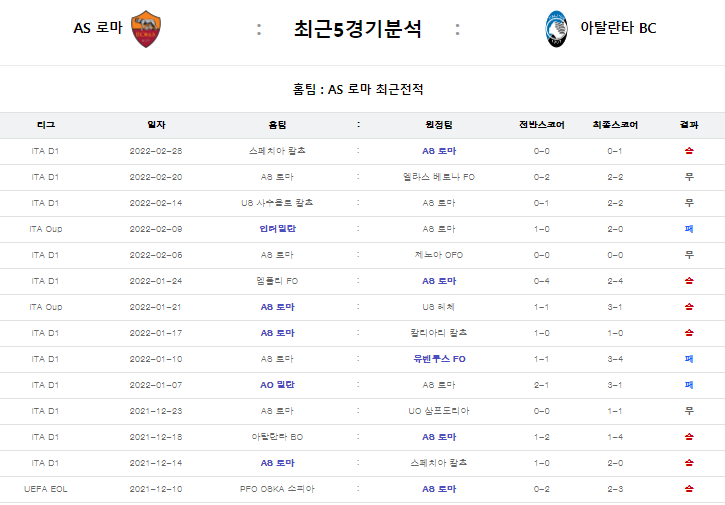Click 'ITA Cup' league in 2022-01-21 row

click(46, 307)
